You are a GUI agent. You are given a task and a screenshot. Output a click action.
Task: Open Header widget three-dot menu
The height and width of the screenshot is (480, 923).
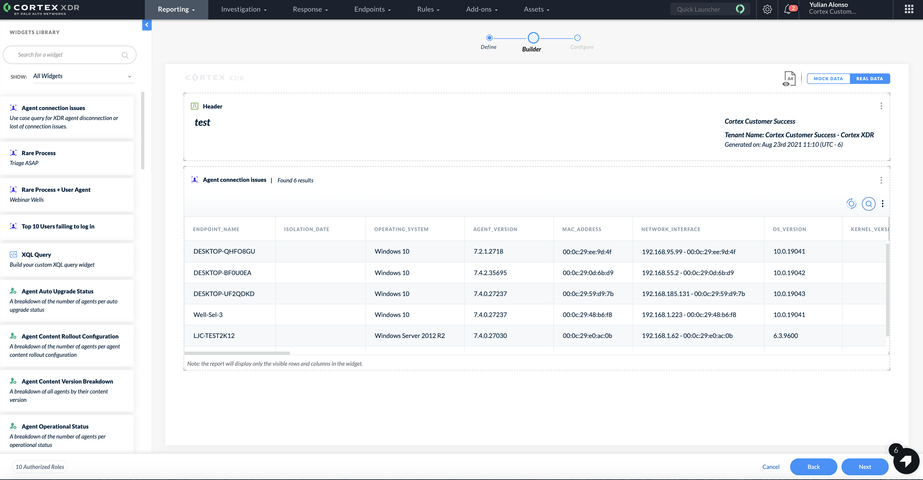coord(881,106)
